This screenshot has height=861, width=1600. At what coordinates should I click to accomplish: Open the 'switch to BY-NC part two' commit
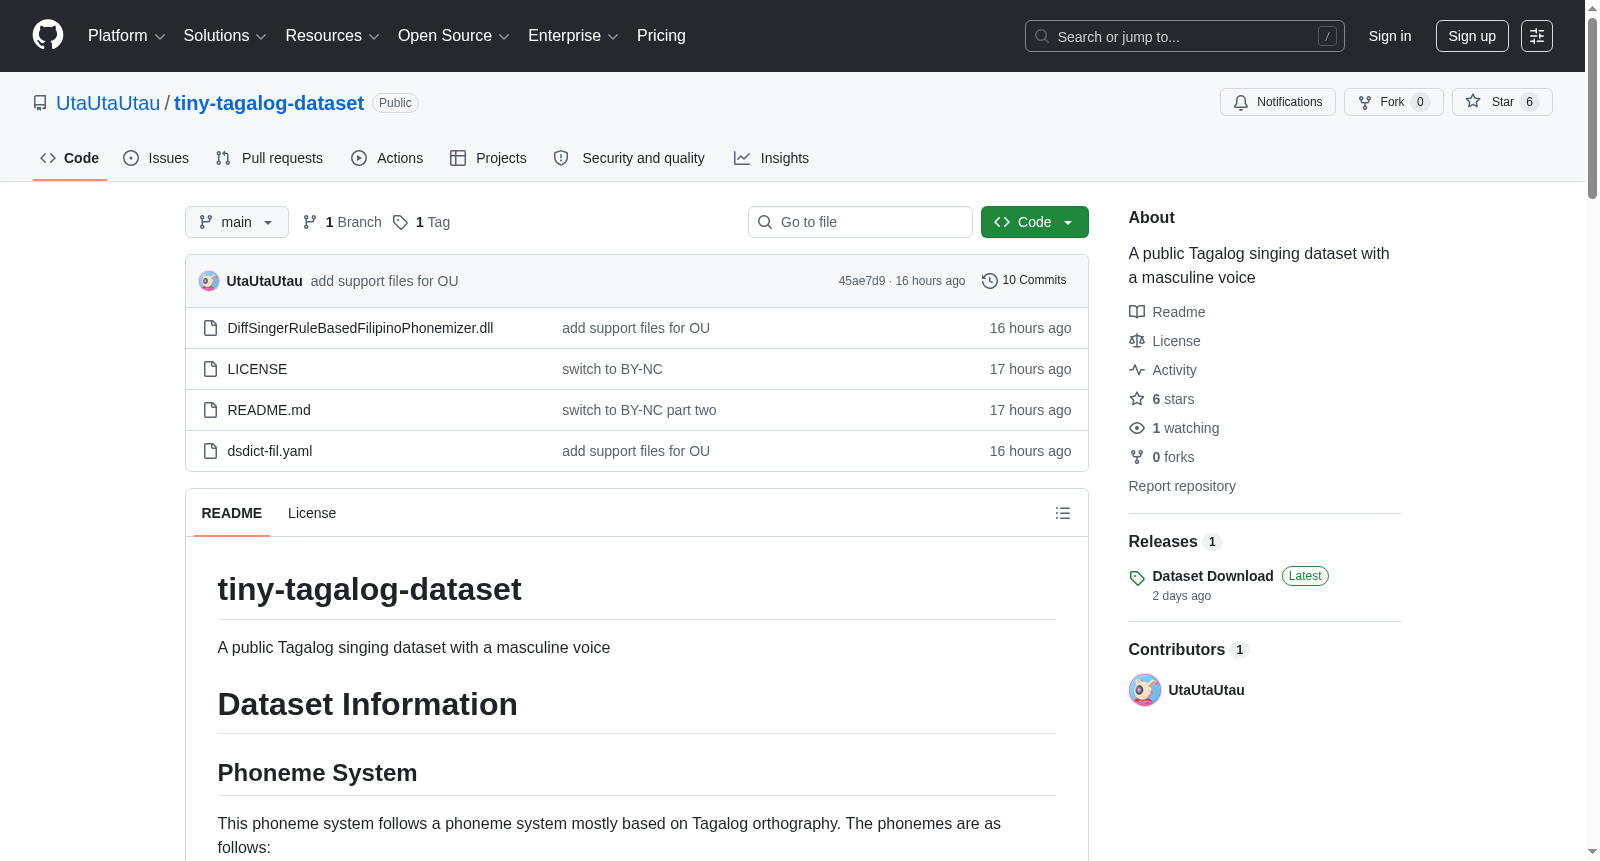point(639,410)
